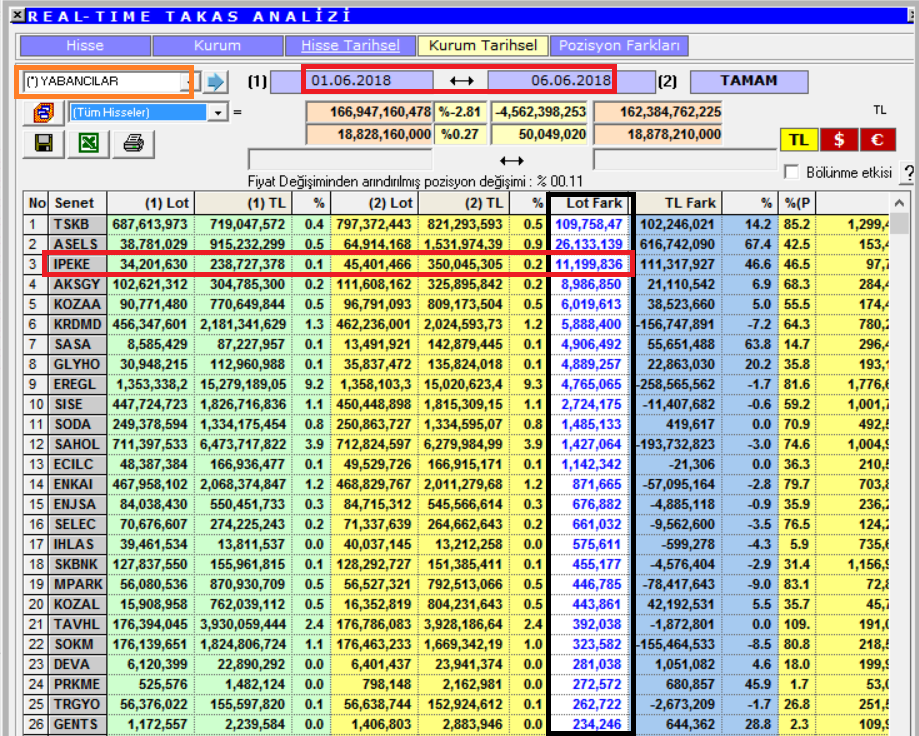Open the YABANCILAR institution dropdown
Image resolution: width=919 pixels, height=736 pixels.
click(x=188, y=81)
